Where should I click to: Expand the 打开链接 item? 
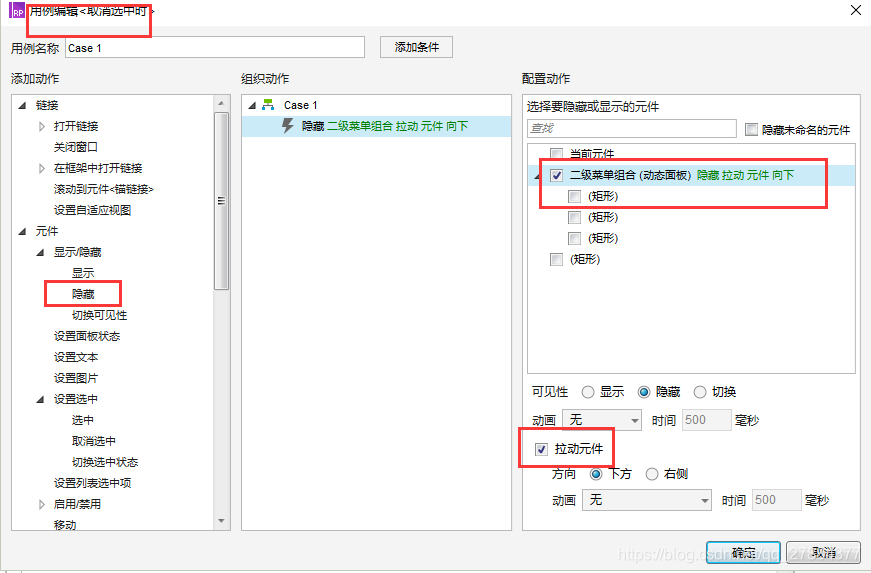[x=42, y=127]
